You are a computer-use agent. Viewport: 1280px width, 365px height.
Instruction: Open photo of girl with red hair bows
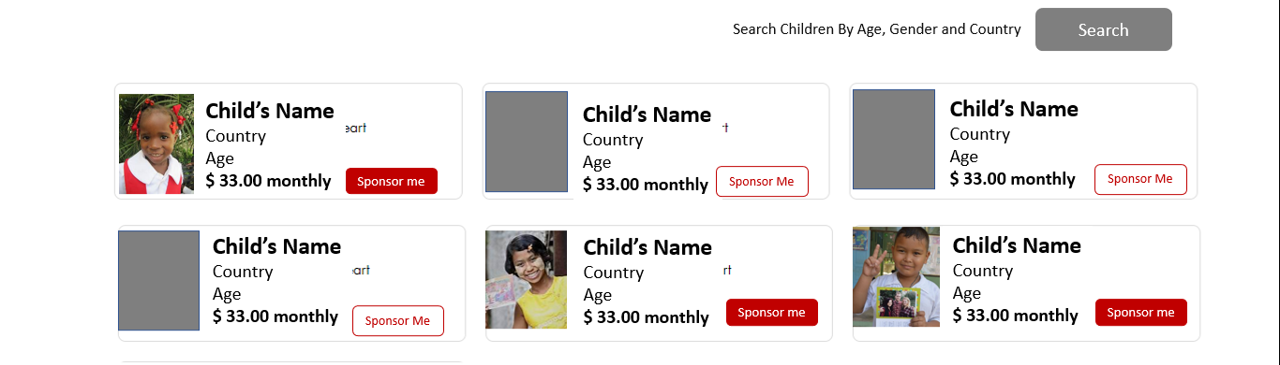click(x=157, y=144)
